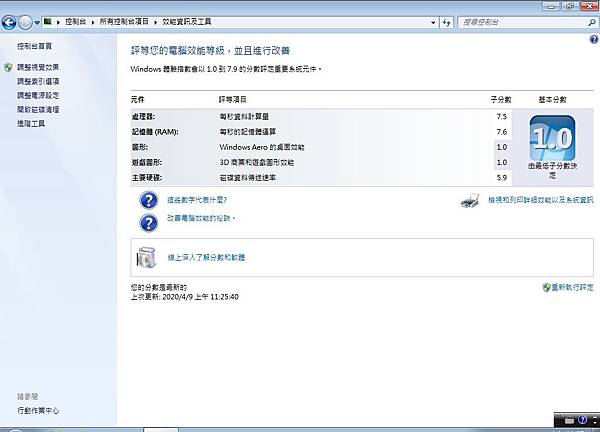This screenshot has height=432, width=600.
Task: Click the magnifier search icon
Action: coord(592,23)
